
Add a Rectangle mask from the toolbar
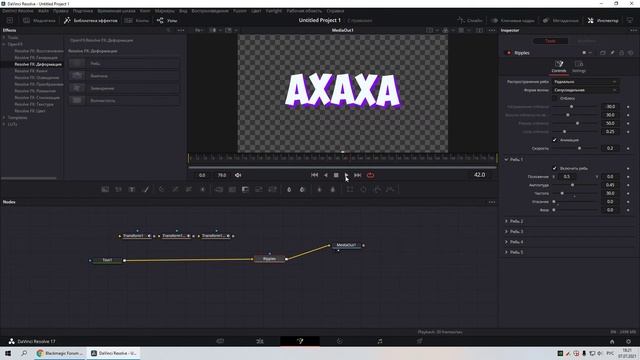[x=350, y=189]
